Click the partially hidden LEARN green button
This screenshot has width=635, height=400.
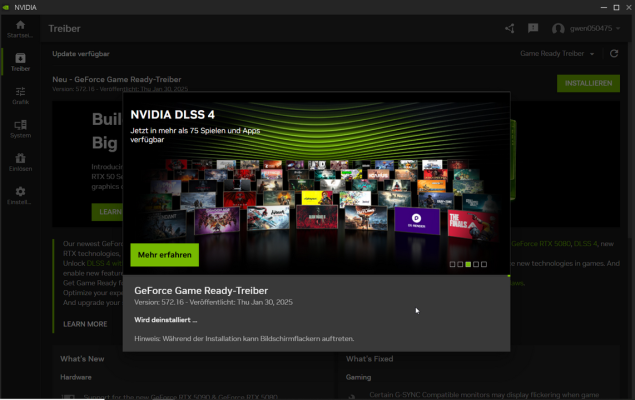pyautogui.click(x=107, y=212)
